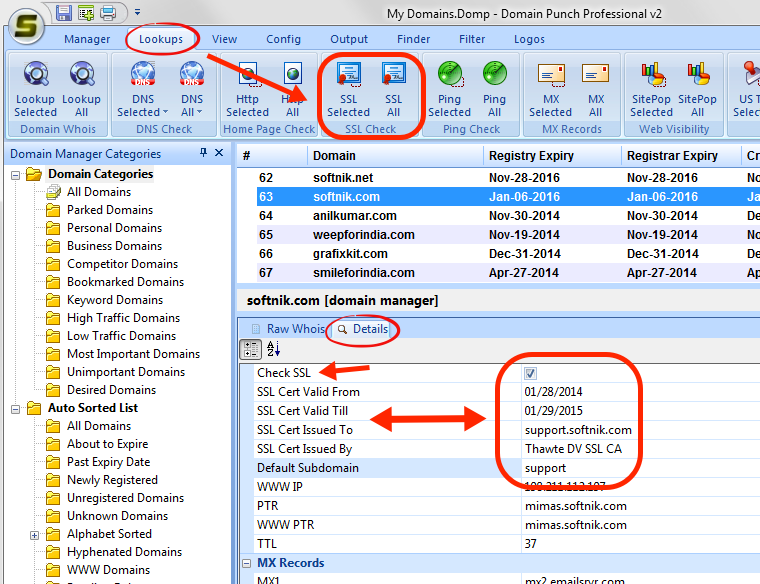This screenshot has width=760, height=584.
Task: Open the Config ribbon tab
Action: [x=284, y=39]
